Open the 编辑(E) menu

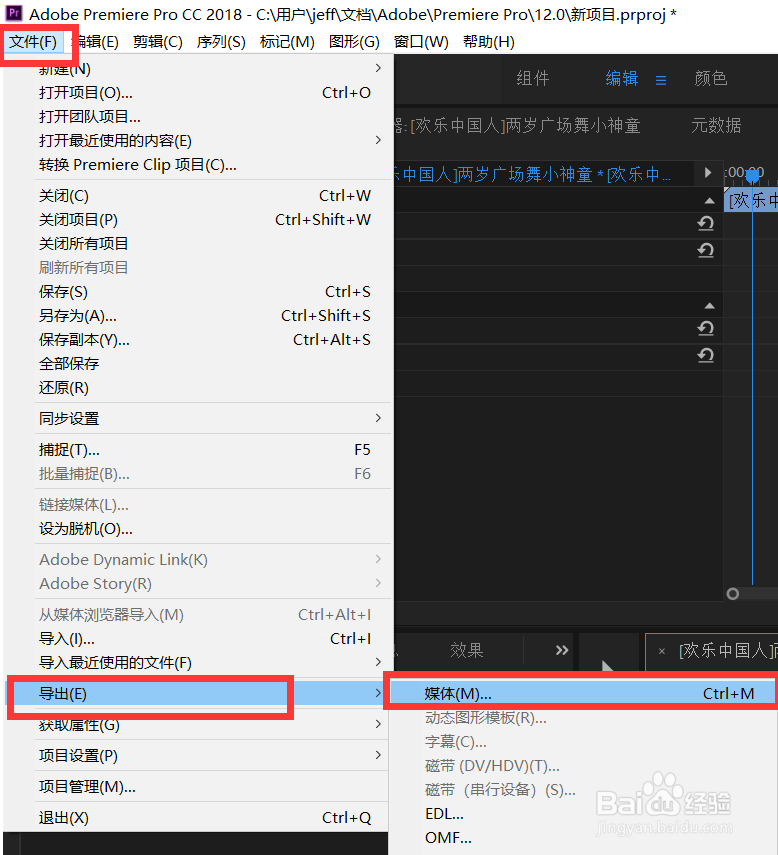tap(95, 42)
